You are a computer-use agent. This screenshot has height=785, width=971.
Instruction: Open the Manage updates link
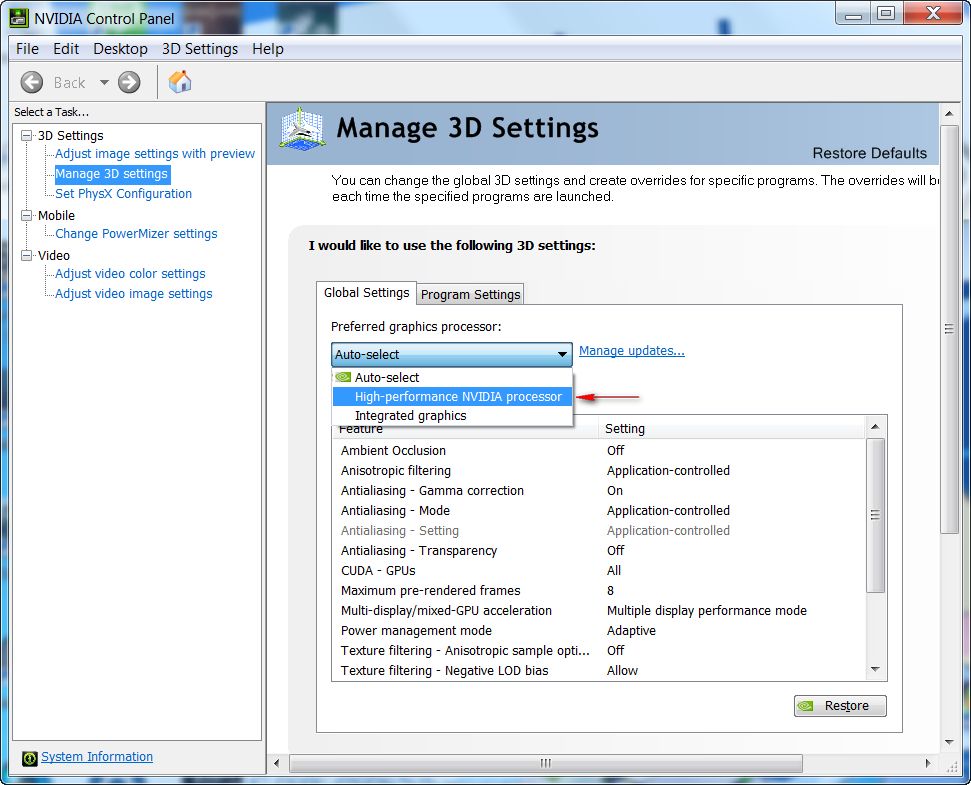(631, 351)
